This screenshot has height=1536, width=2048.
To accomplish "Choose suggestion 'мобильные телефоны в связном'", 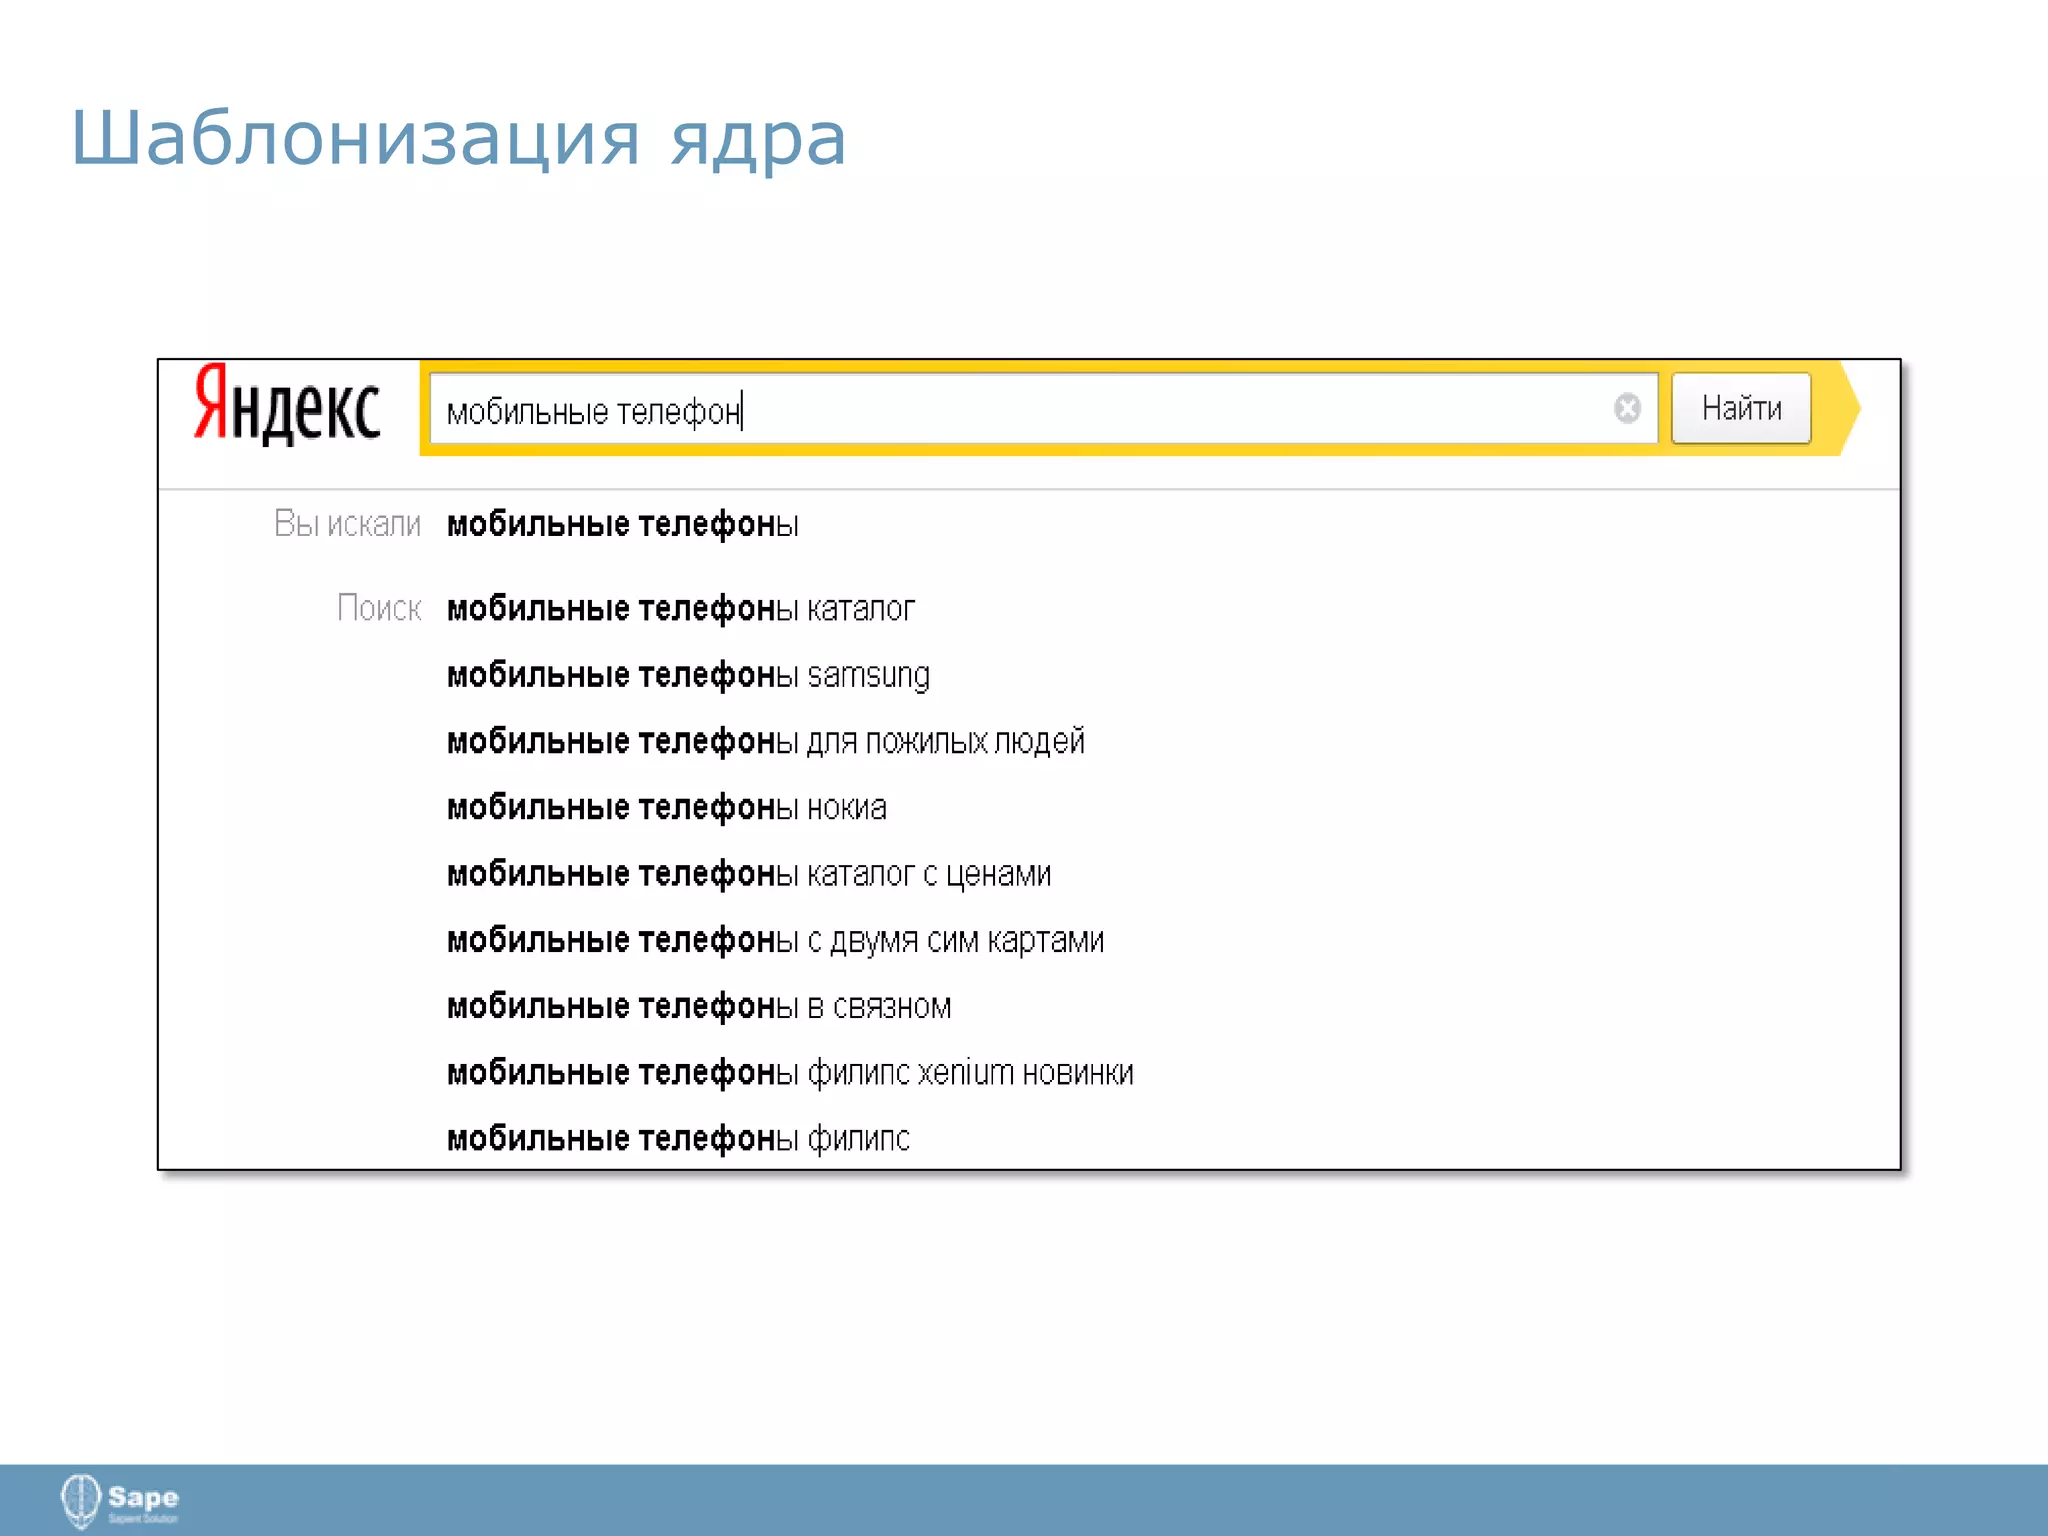I will [699, 1006].
